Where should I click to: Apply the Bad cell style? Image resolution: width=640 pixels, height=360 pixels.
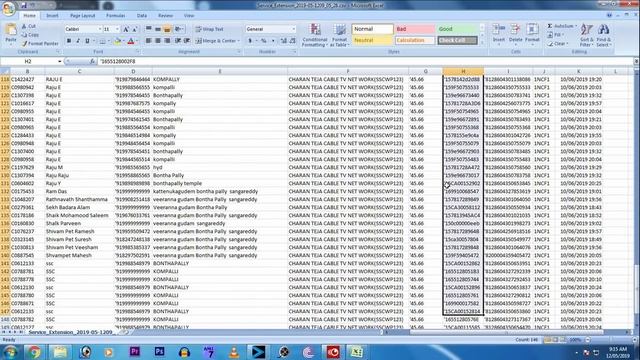click(x=414, y=29)
